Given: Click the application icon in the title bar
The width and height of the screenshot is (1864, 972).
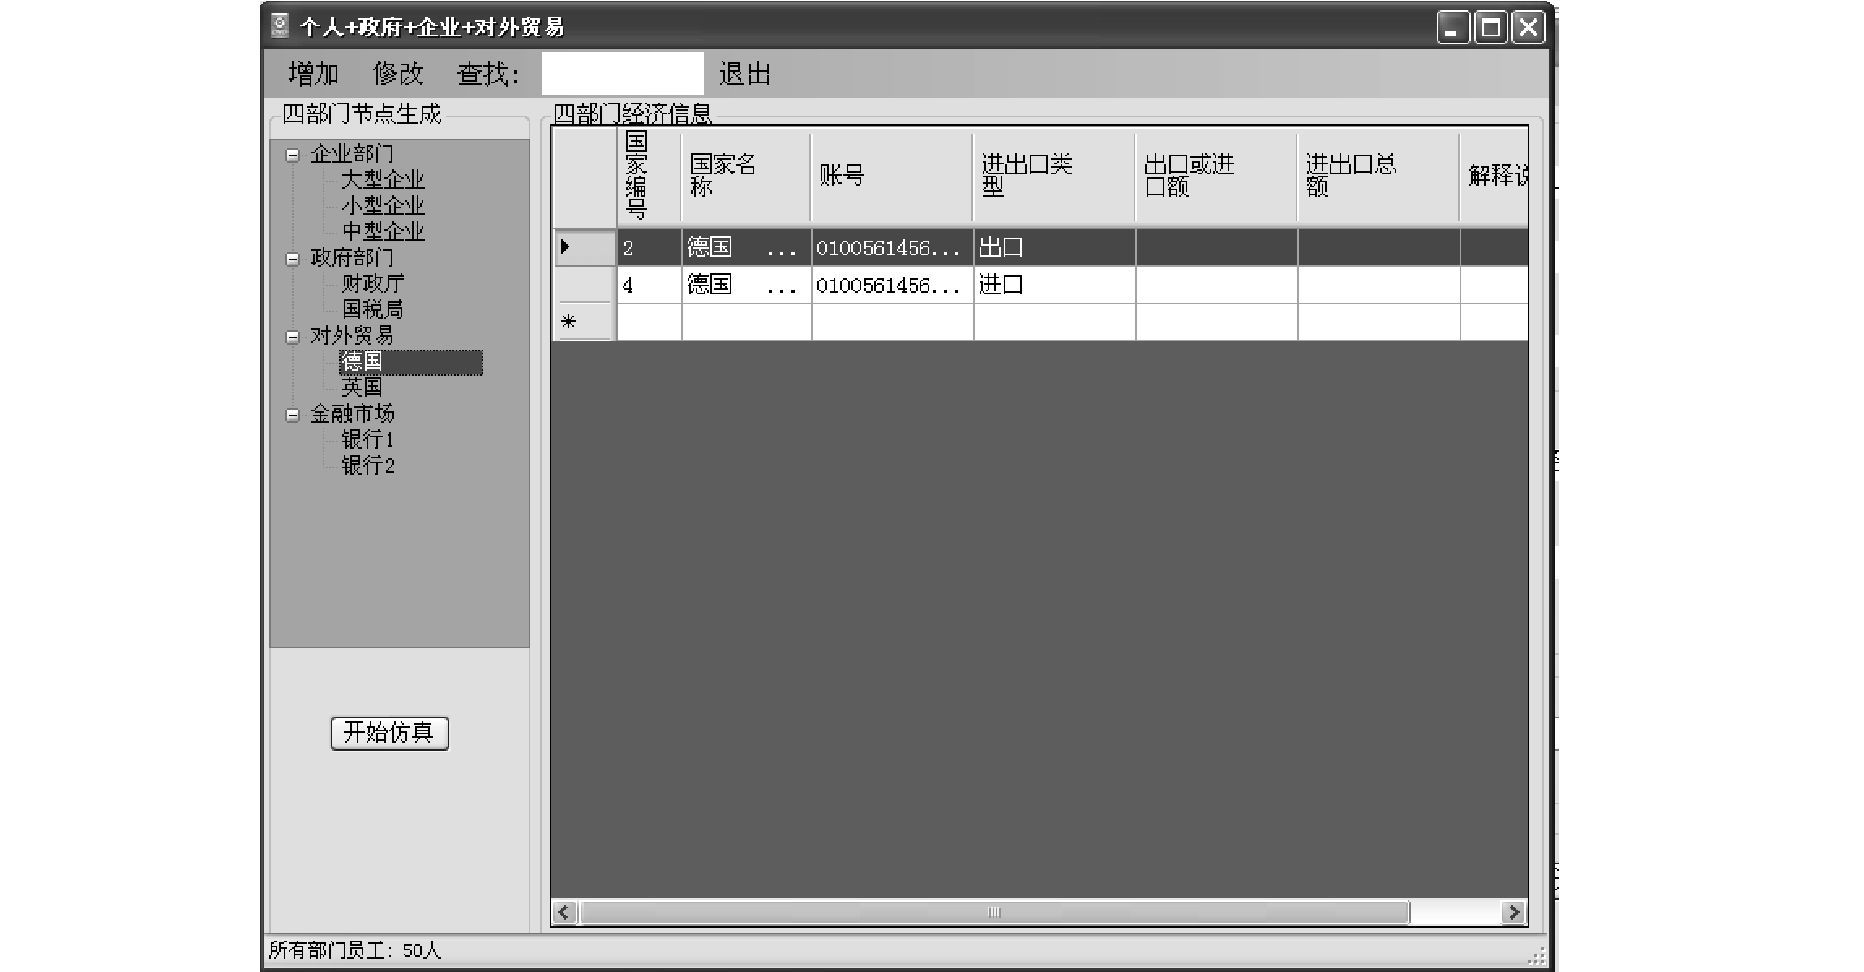Looking at the screenshot, I should tap(280, 26).
